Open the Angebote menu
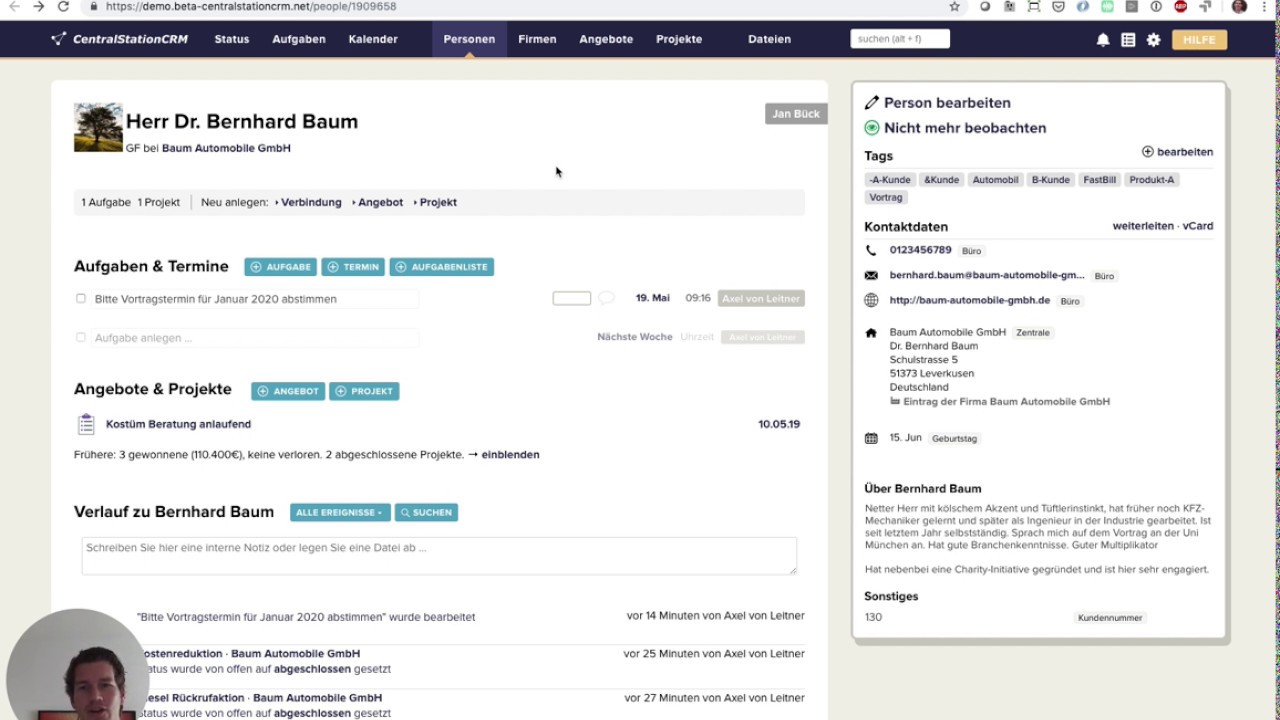This screenshot has width=1280, height=720. [x=606, y=39]
